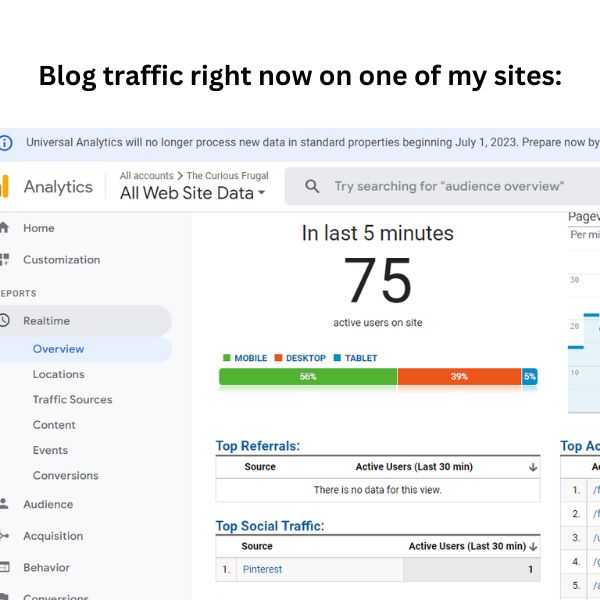Image resolution: width=600 pixels, height=600 pixels.
Task: Select the Events realtime report
Action: coord(50,450)
